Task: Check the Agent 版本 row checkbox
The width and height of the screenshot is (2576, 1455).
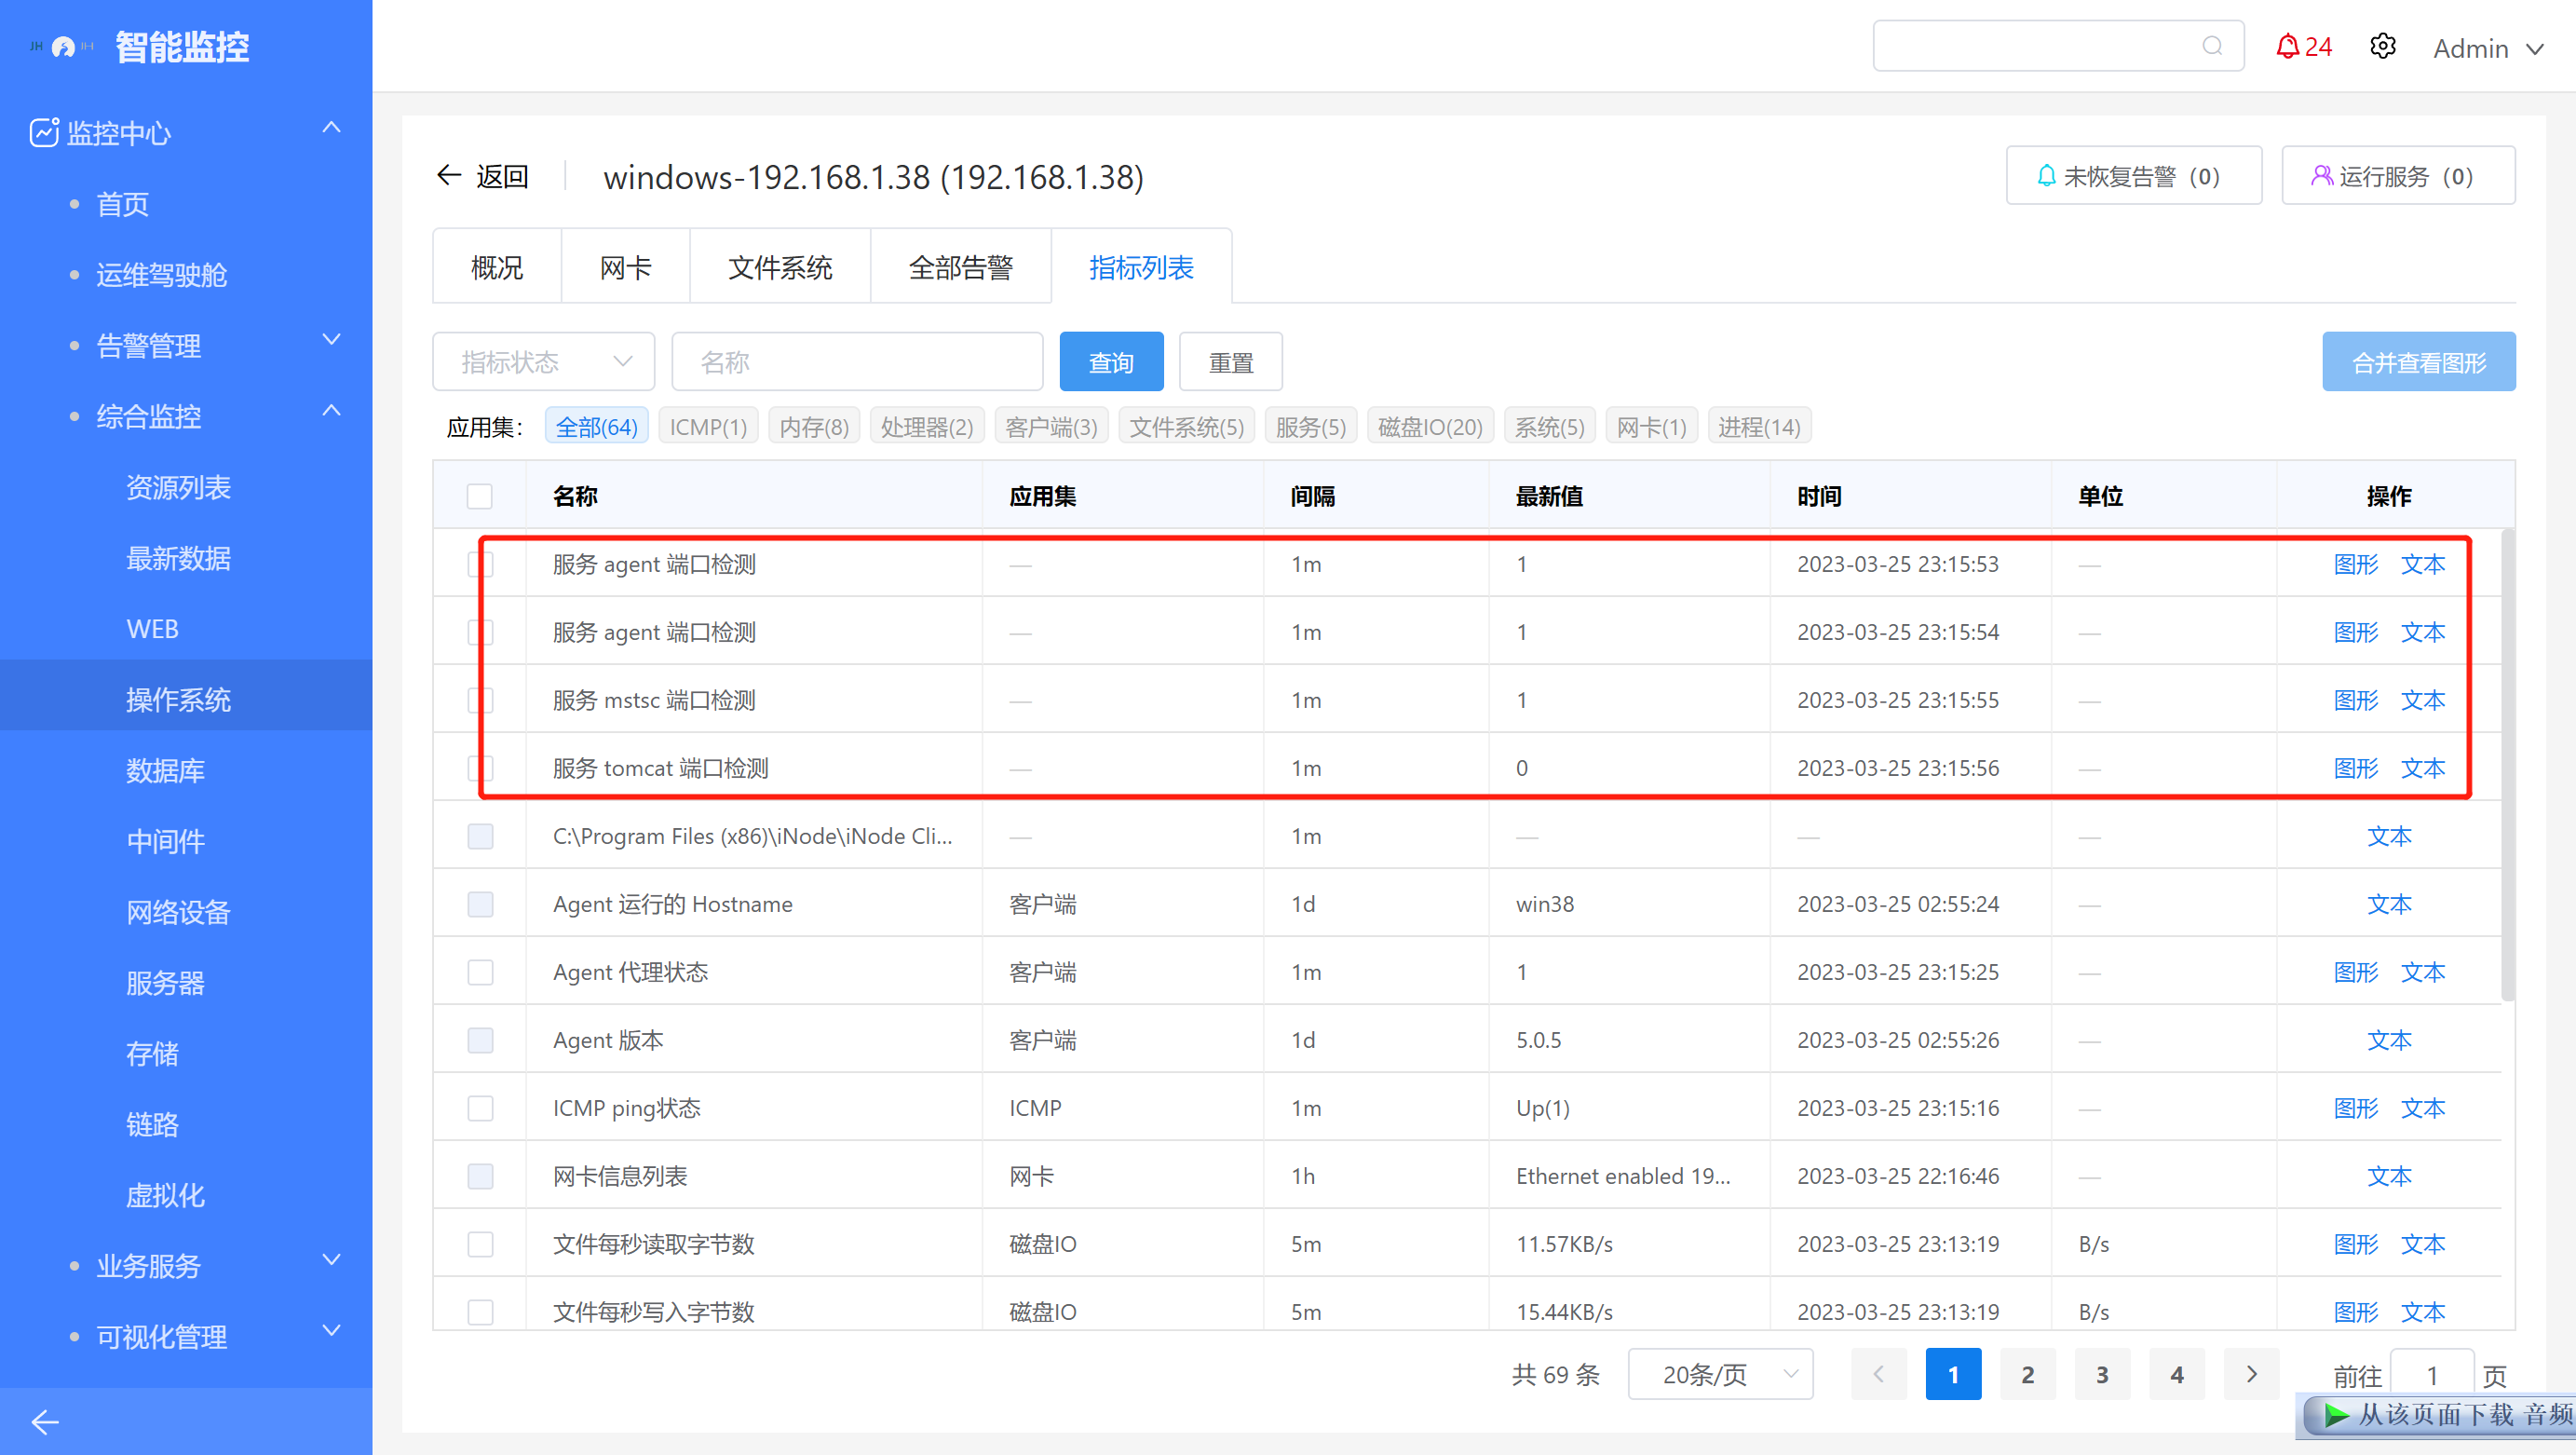Action: coord(480,1040)
